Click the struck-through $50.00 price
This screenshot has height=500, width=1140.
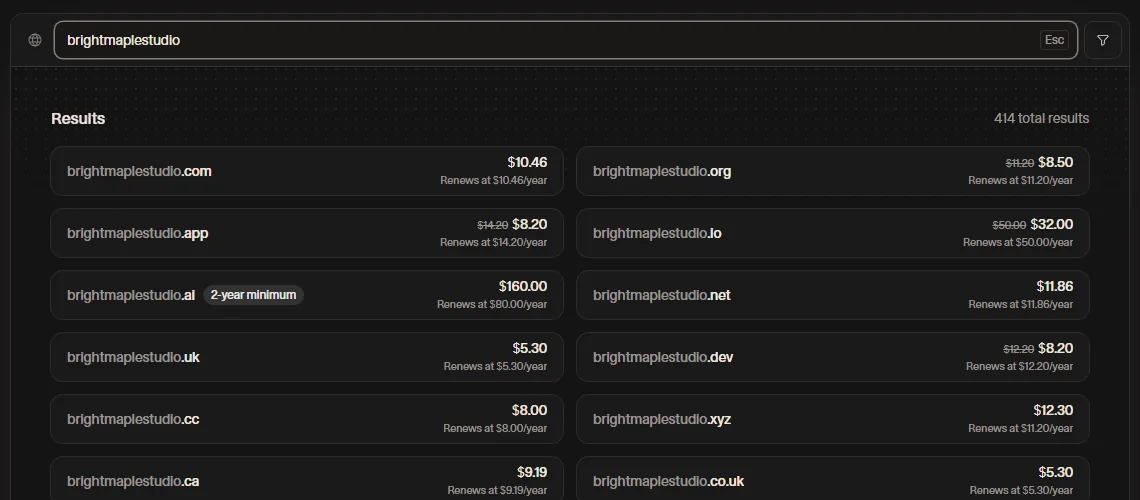click(1009, 225)
